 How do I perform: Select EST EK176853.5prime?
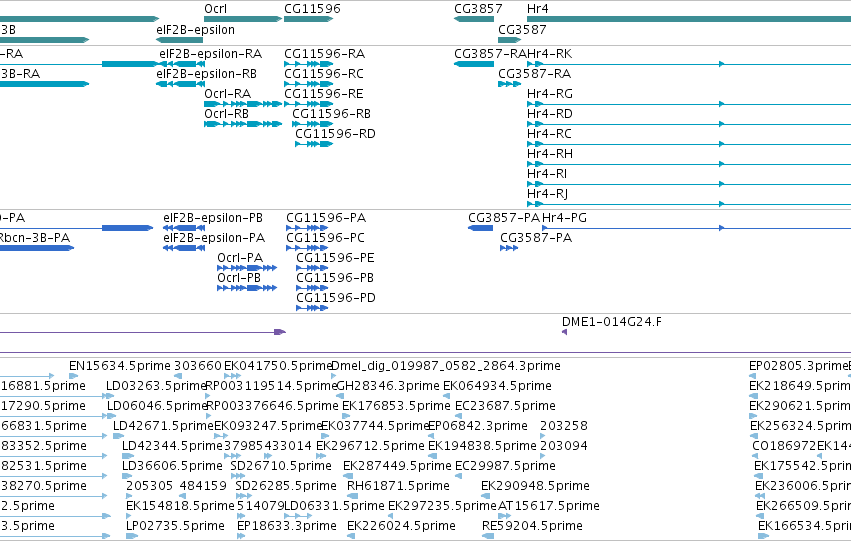coord(346,416)
